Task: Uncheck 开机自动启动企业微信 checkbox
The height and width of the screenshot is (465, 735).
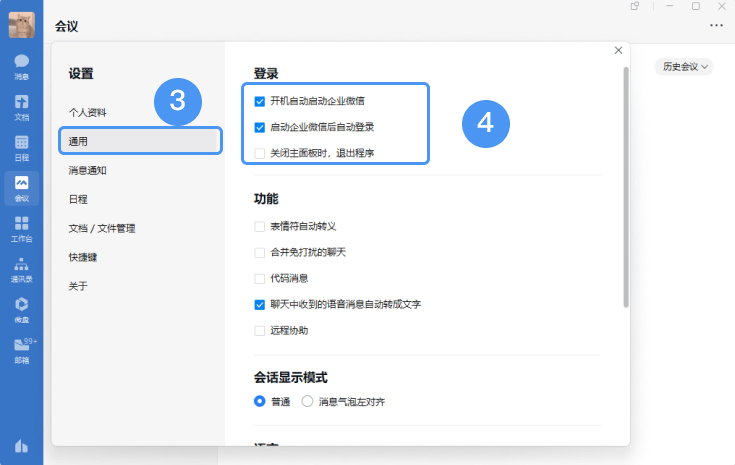Action: click(260, 101)
